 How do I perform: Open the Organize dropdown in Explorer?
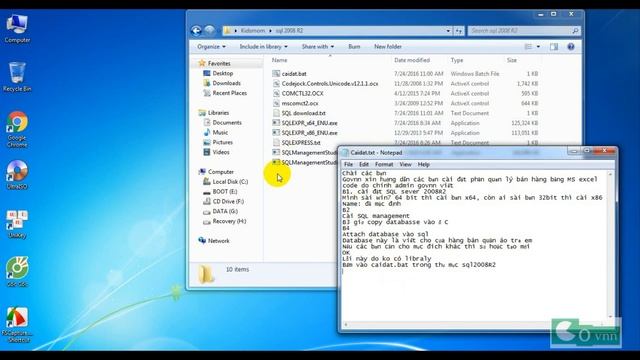(211, 47)
